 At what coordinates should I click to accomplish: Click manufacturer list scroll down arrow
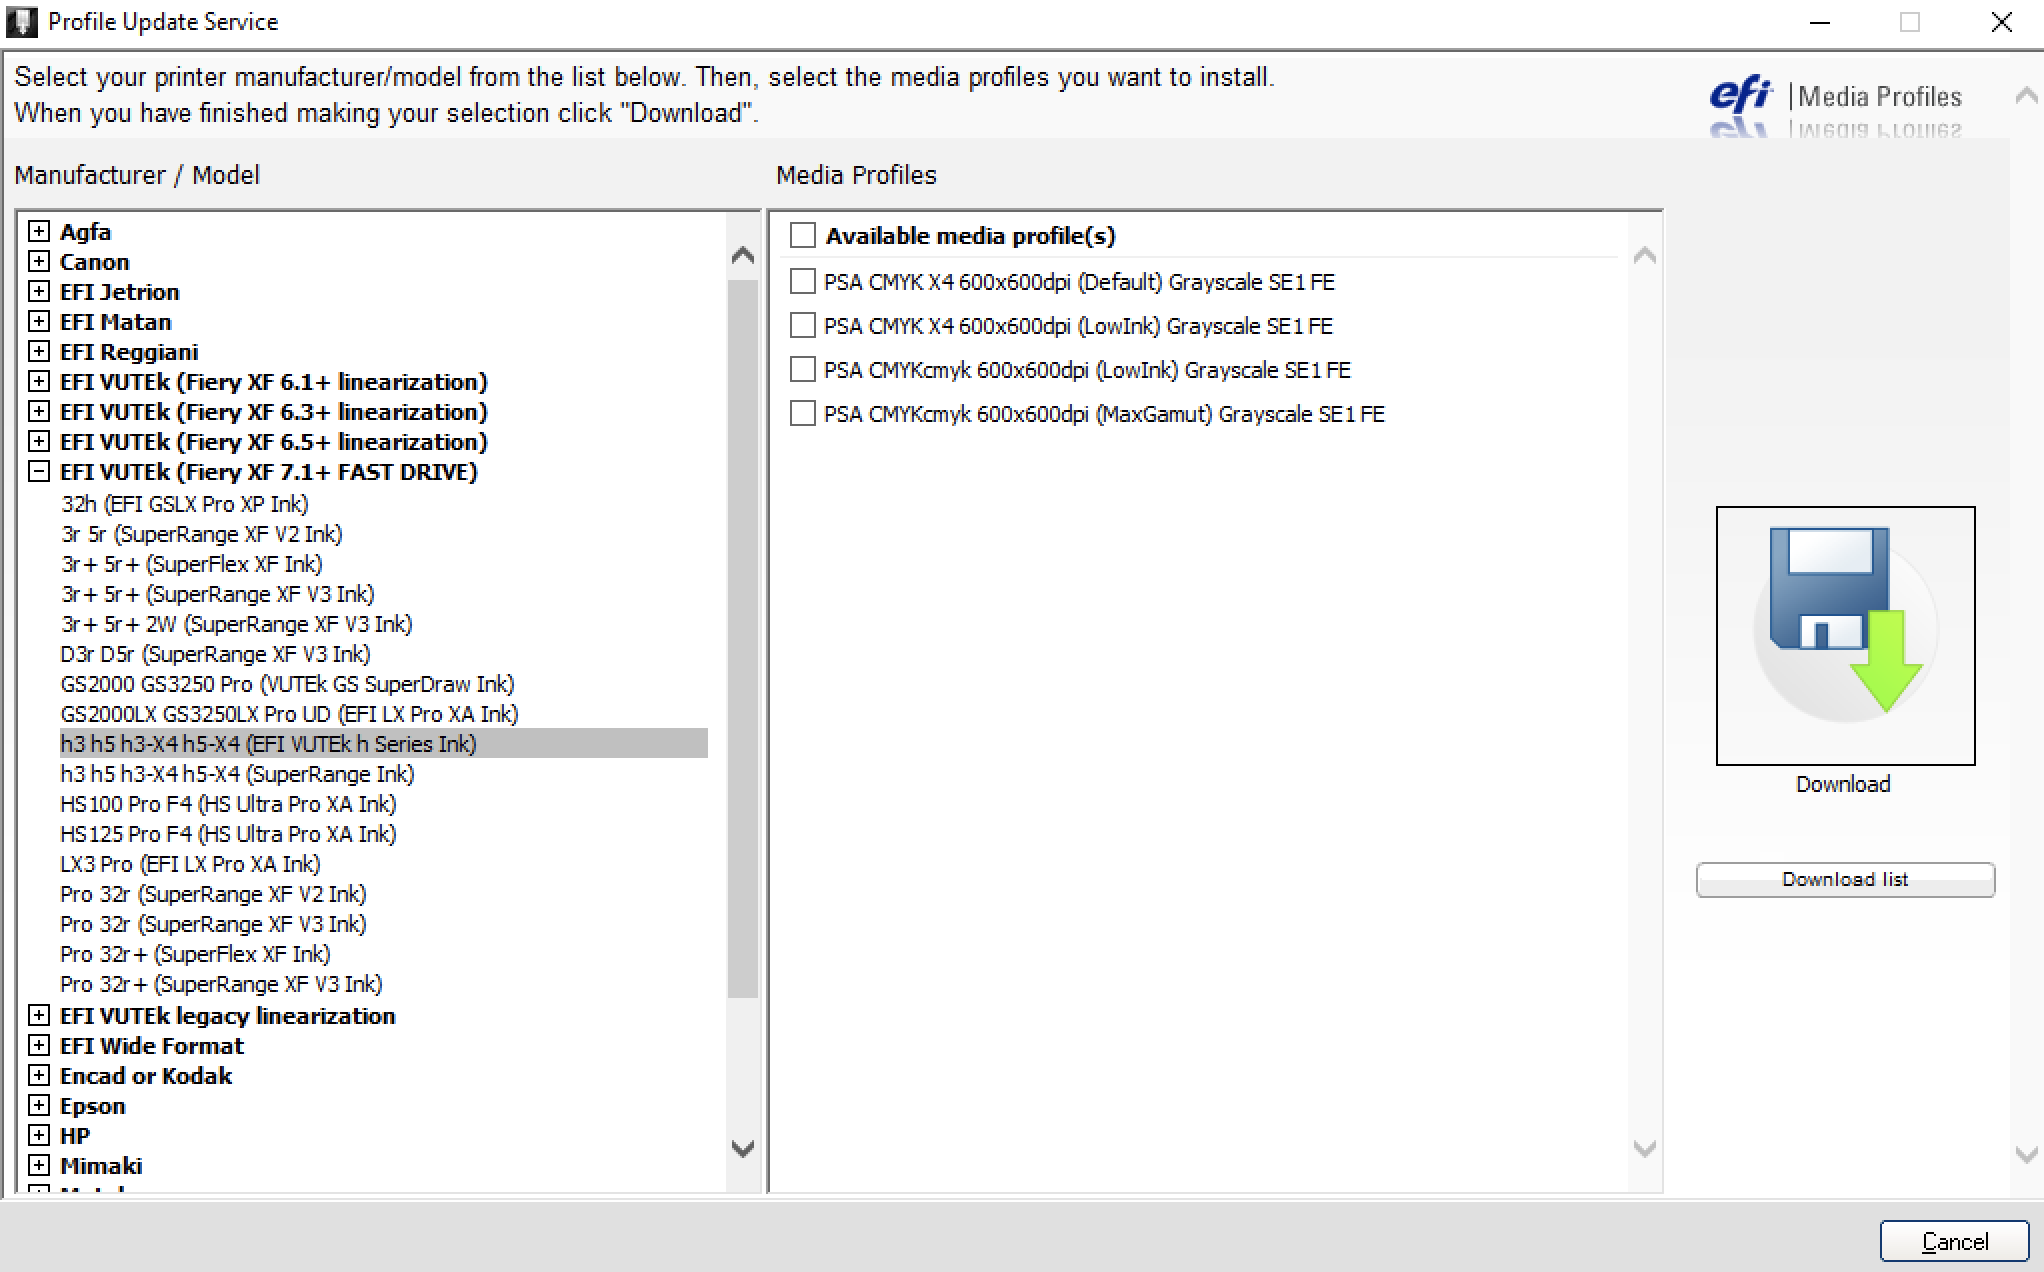coord(743,1148)
